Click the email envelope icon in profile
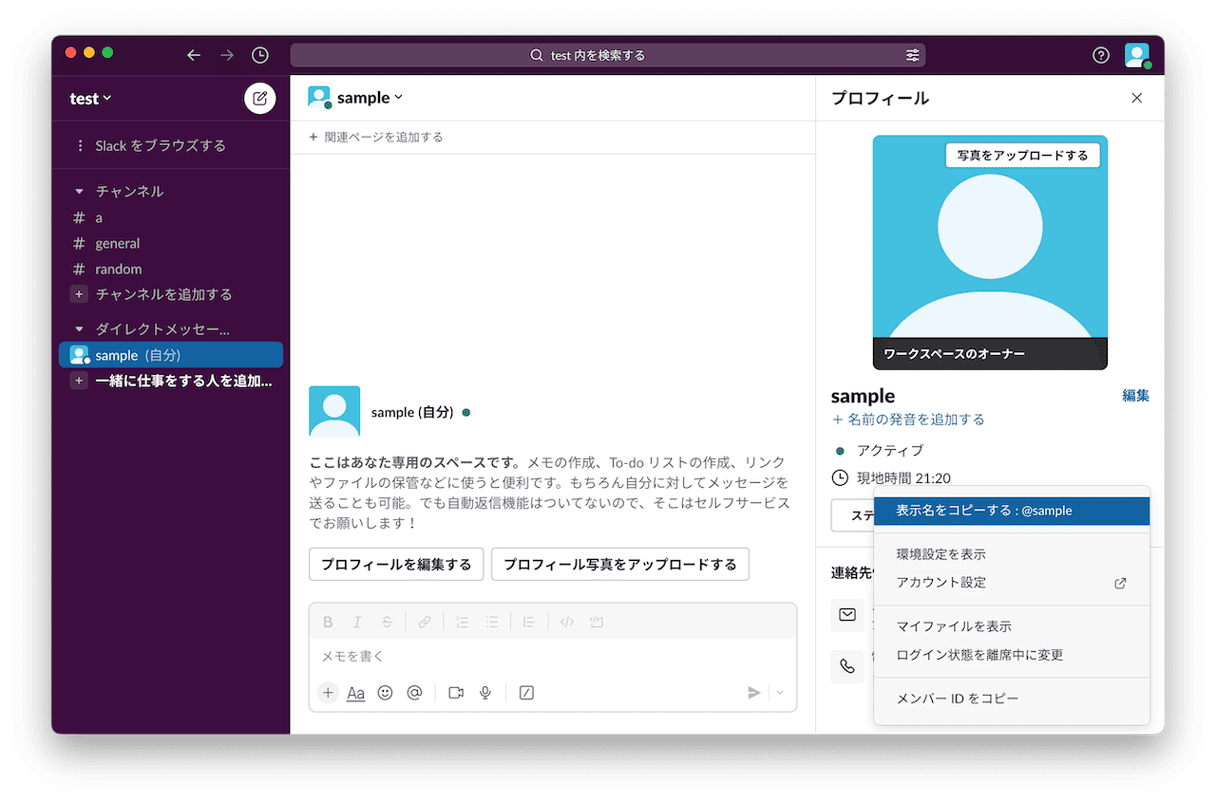Viewport: 1216px width, 802px height. [848, 615]
